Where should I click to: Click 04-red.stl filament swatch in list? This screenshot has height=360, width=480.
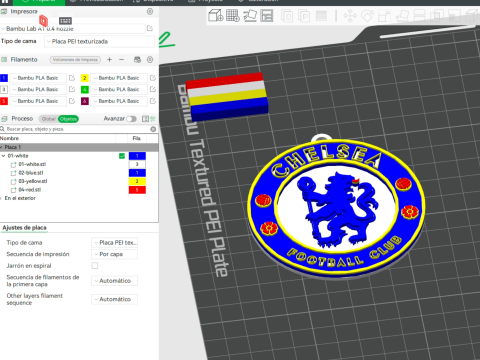tap(137, 190)
